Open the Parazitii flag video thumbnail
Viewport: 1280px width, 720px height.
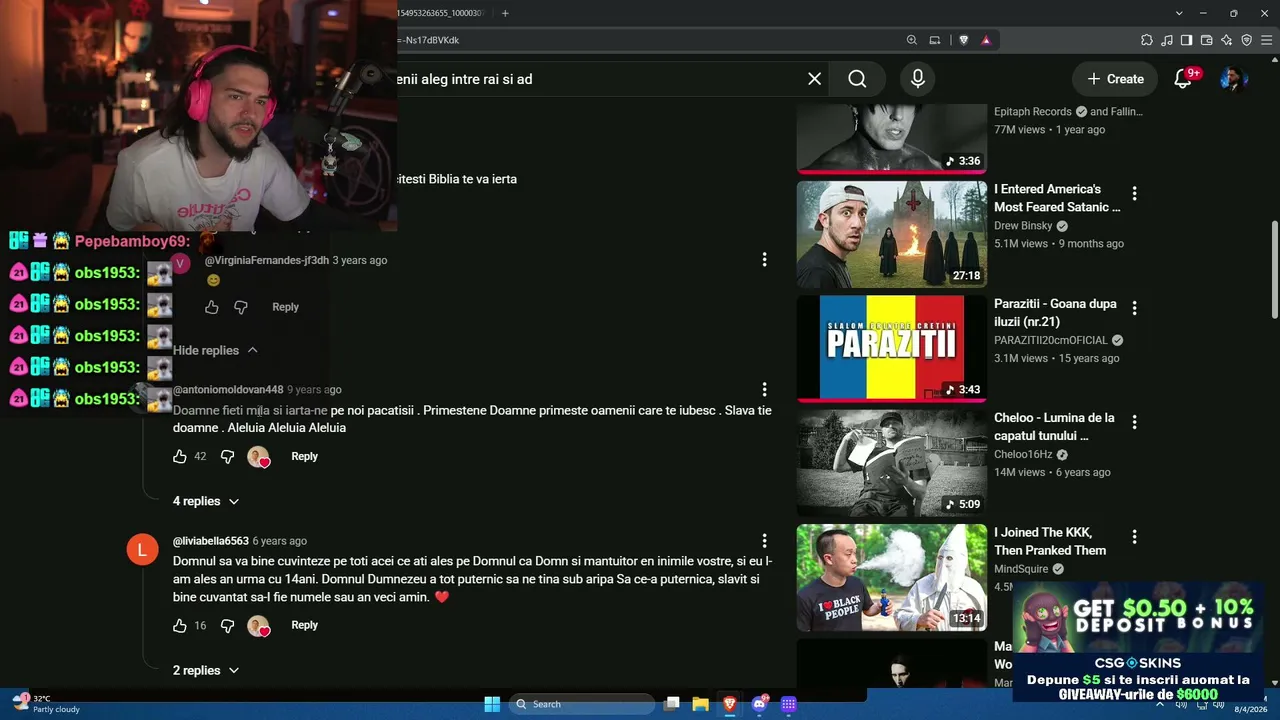click(891, 348)
